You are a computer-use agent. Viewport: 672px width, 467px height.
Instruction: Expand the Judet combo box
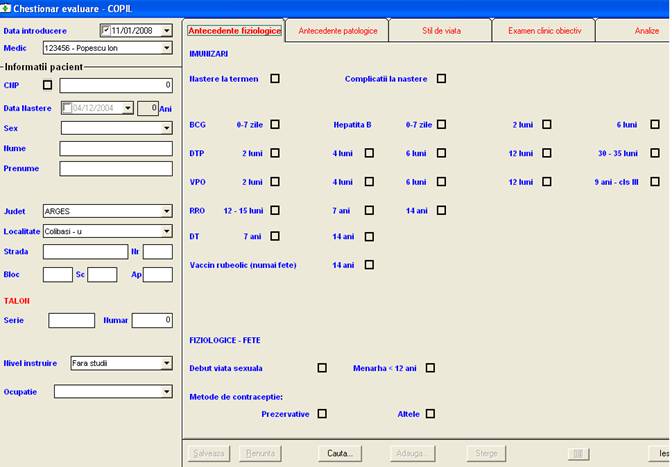166,212
